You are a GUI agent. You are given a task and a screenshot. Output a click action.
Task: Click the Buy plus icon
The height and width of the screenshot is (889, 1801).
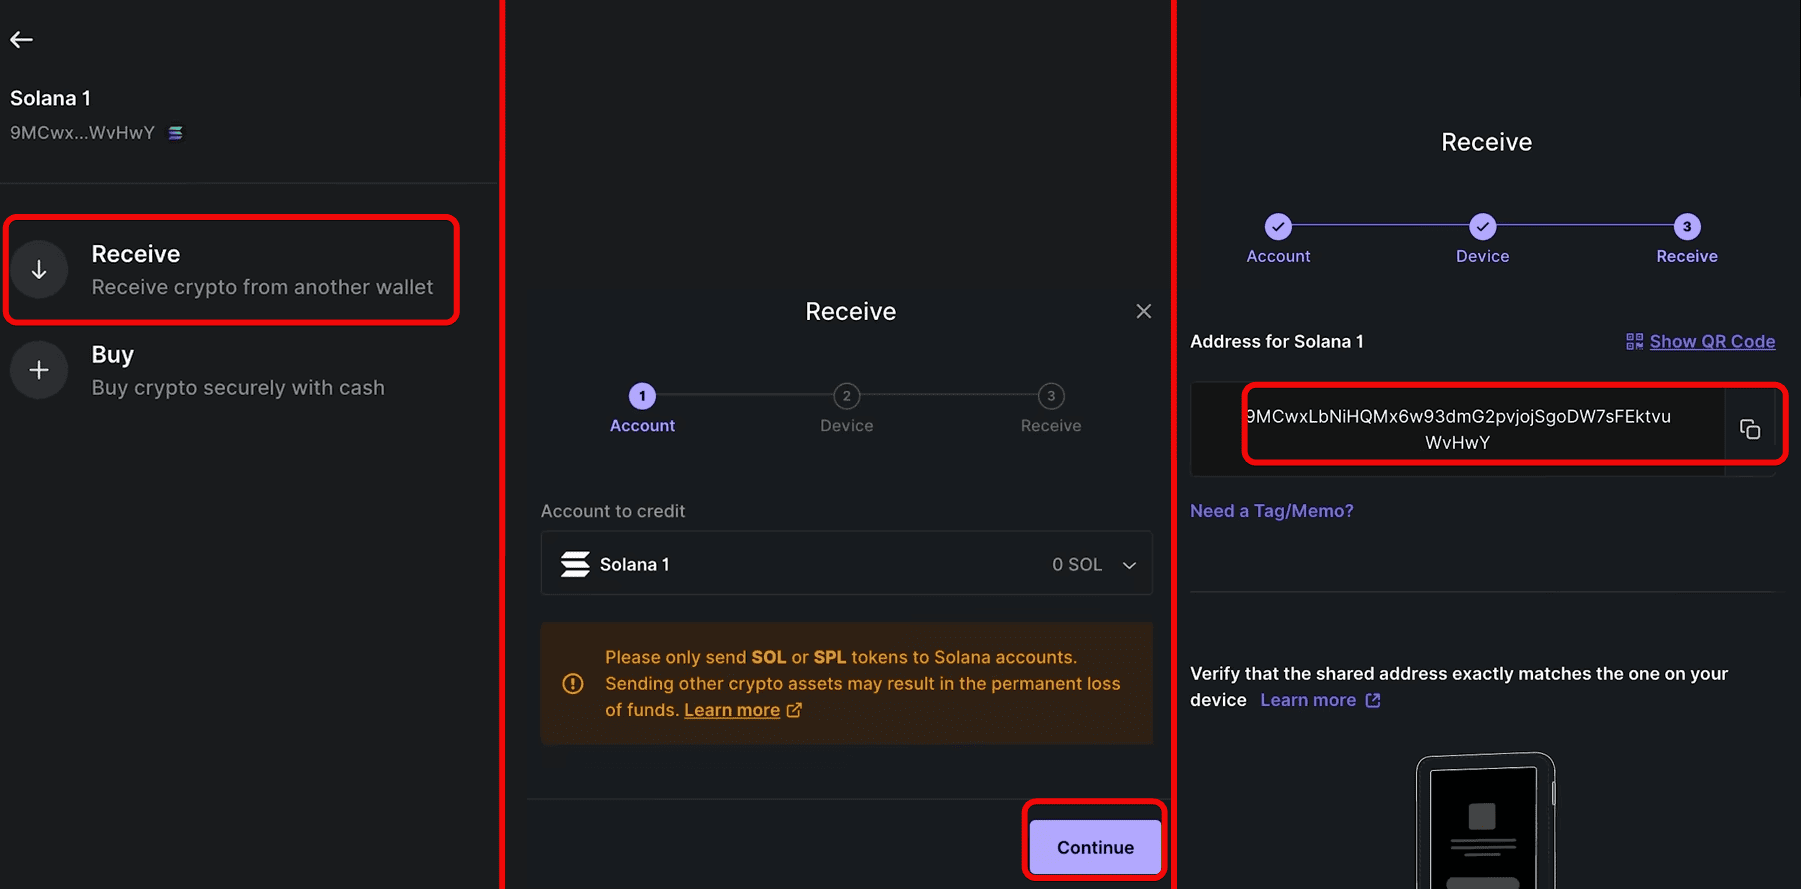point(39,371)
